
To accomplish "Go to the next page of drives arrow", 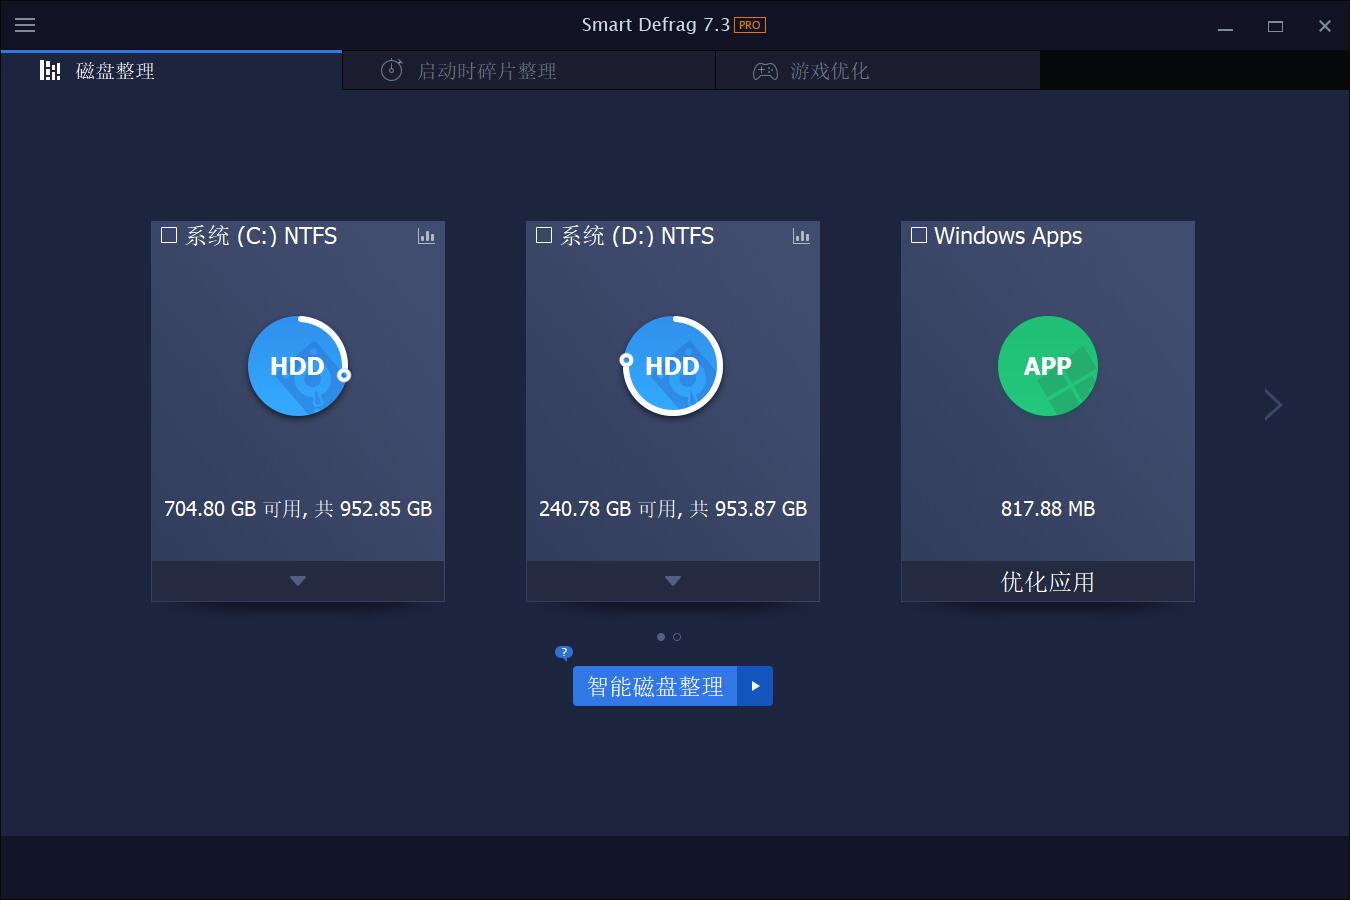I will click(x=1273, y=404).
